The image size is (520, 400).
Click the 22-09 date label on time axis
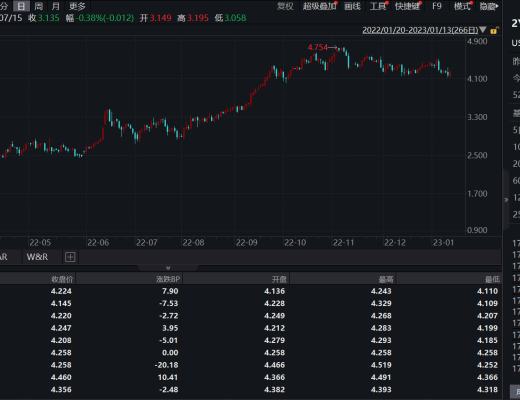246,243
